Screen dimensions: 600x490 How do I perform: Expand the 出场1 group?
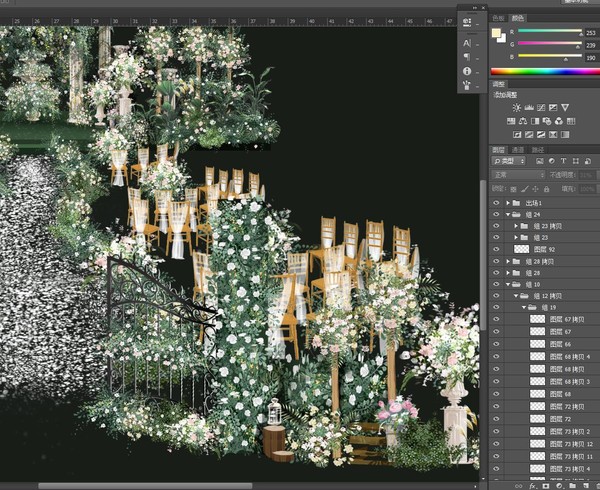click(508, 203)
